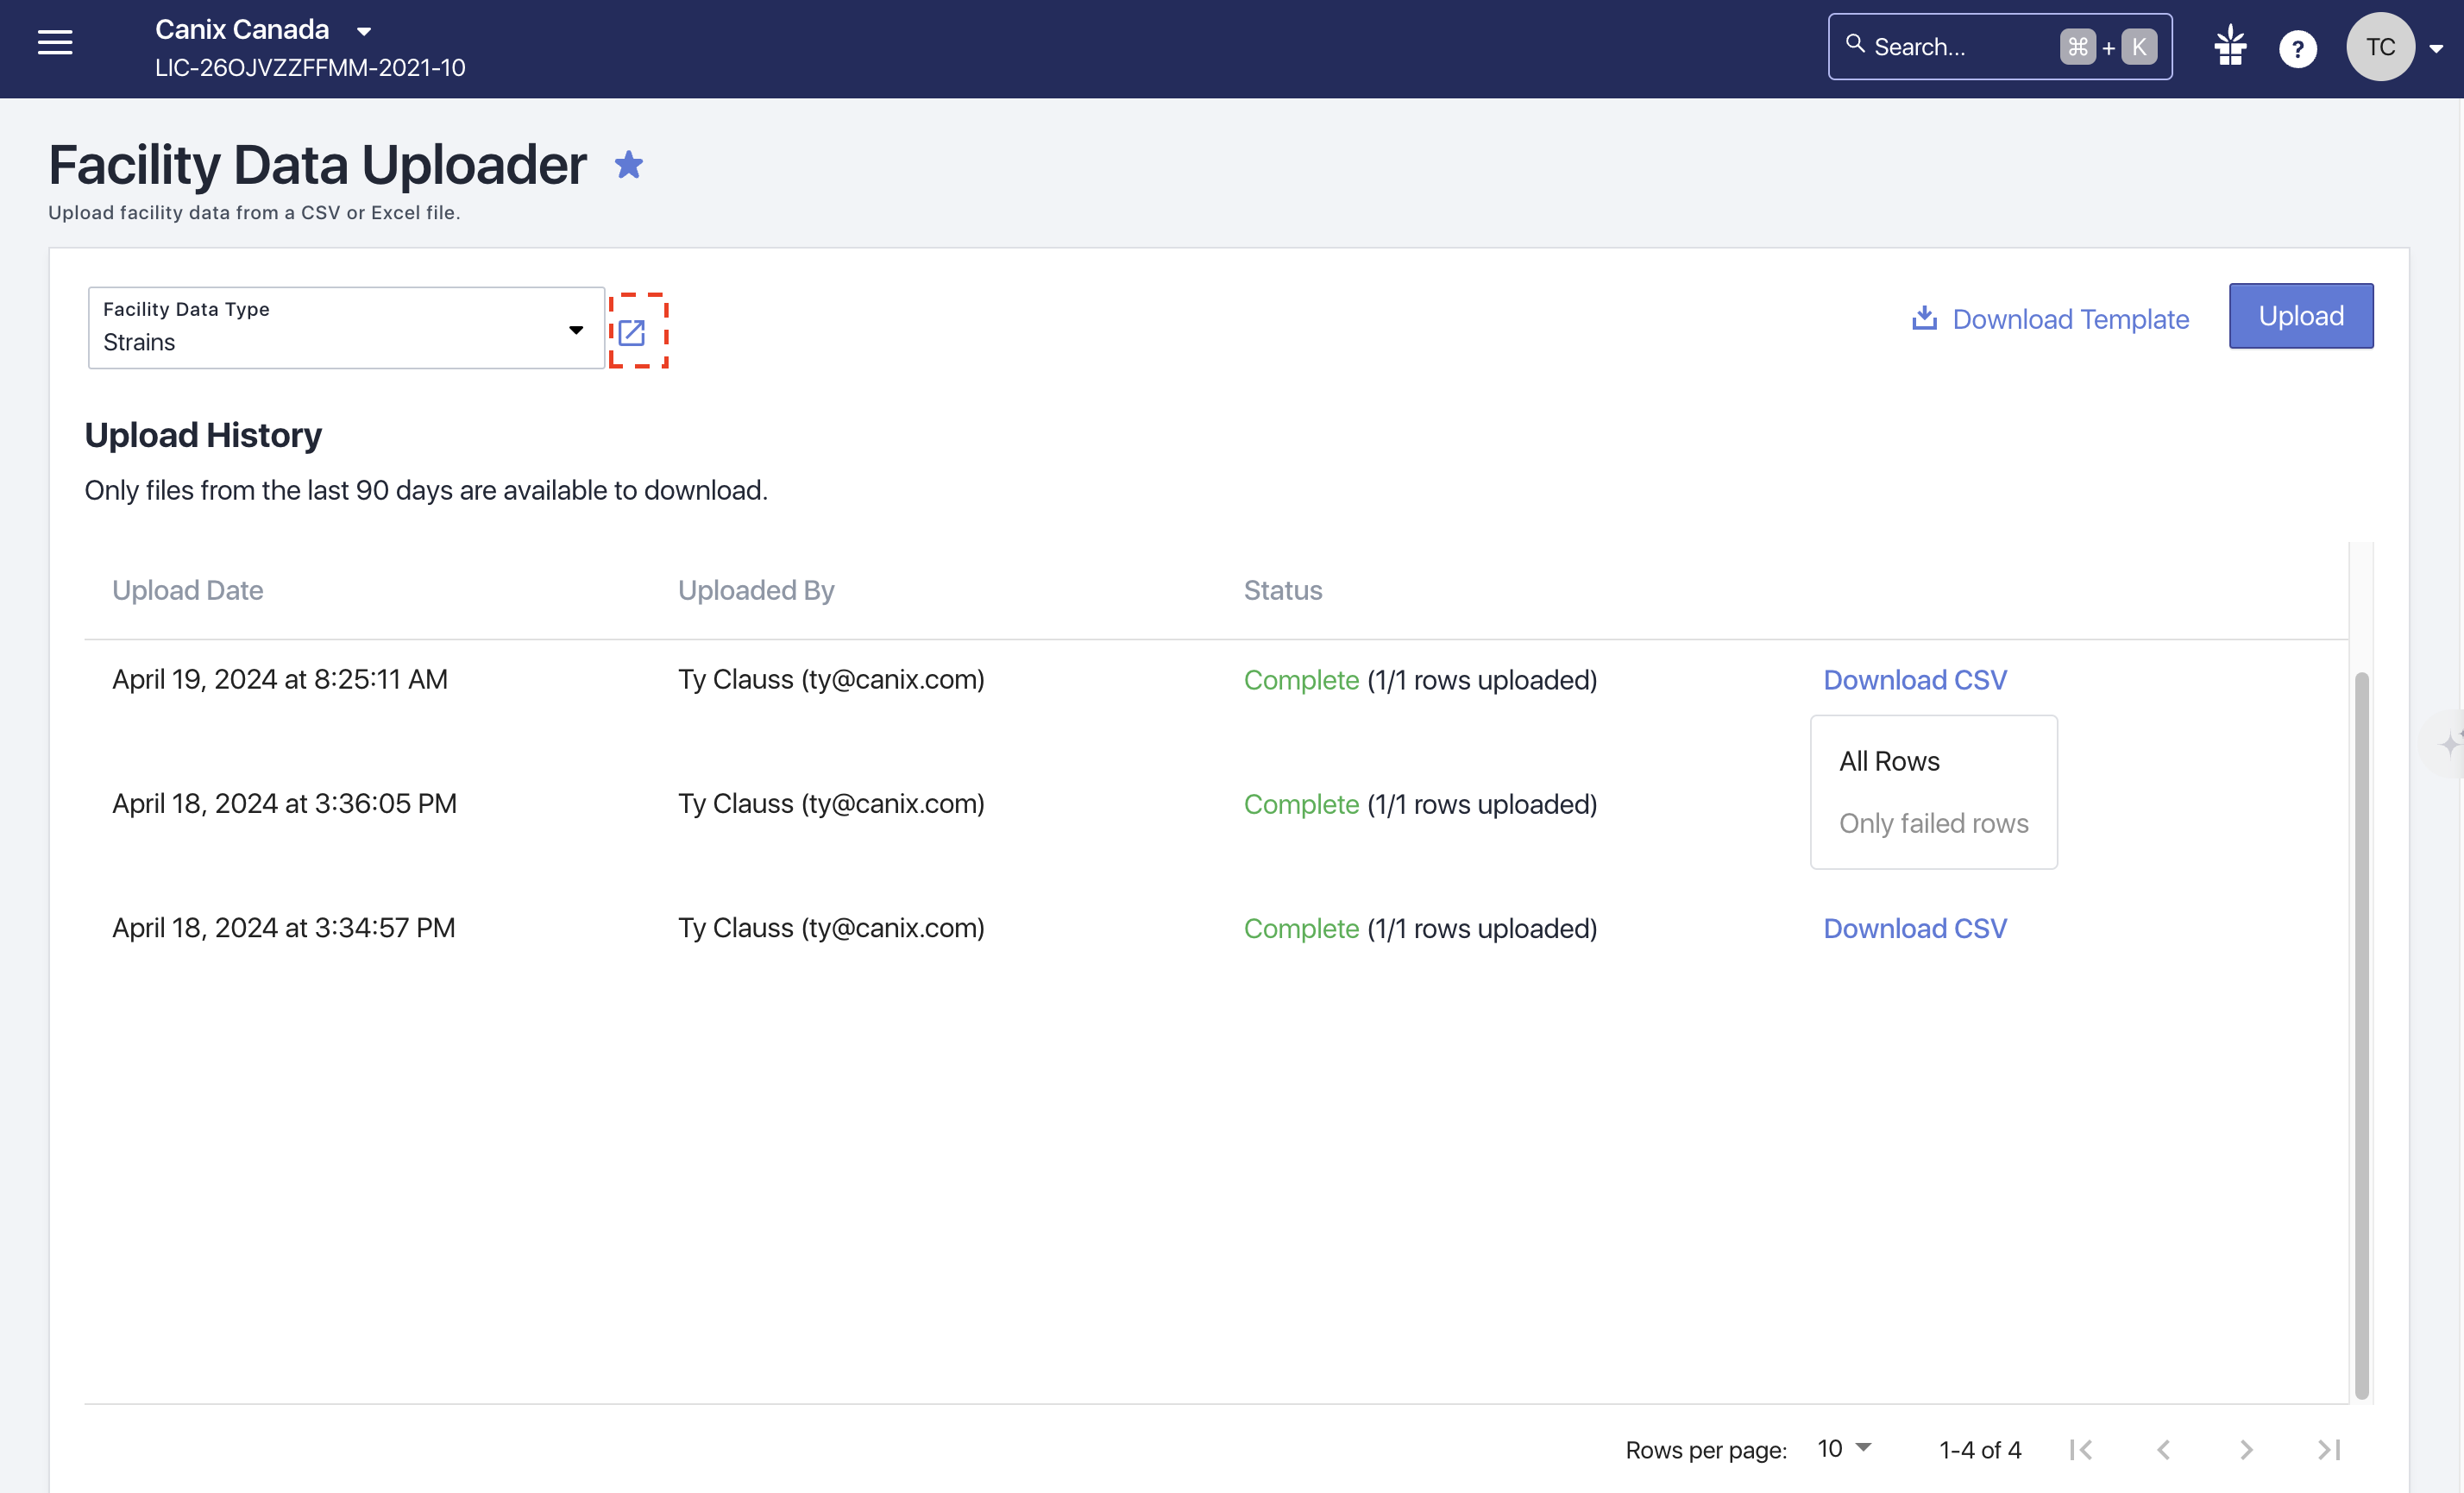This screenshot has height=1493, width=2464.
Task: Open the Facility Data Type dropdown
Action: pyautogui.click(x=346, y=328)
